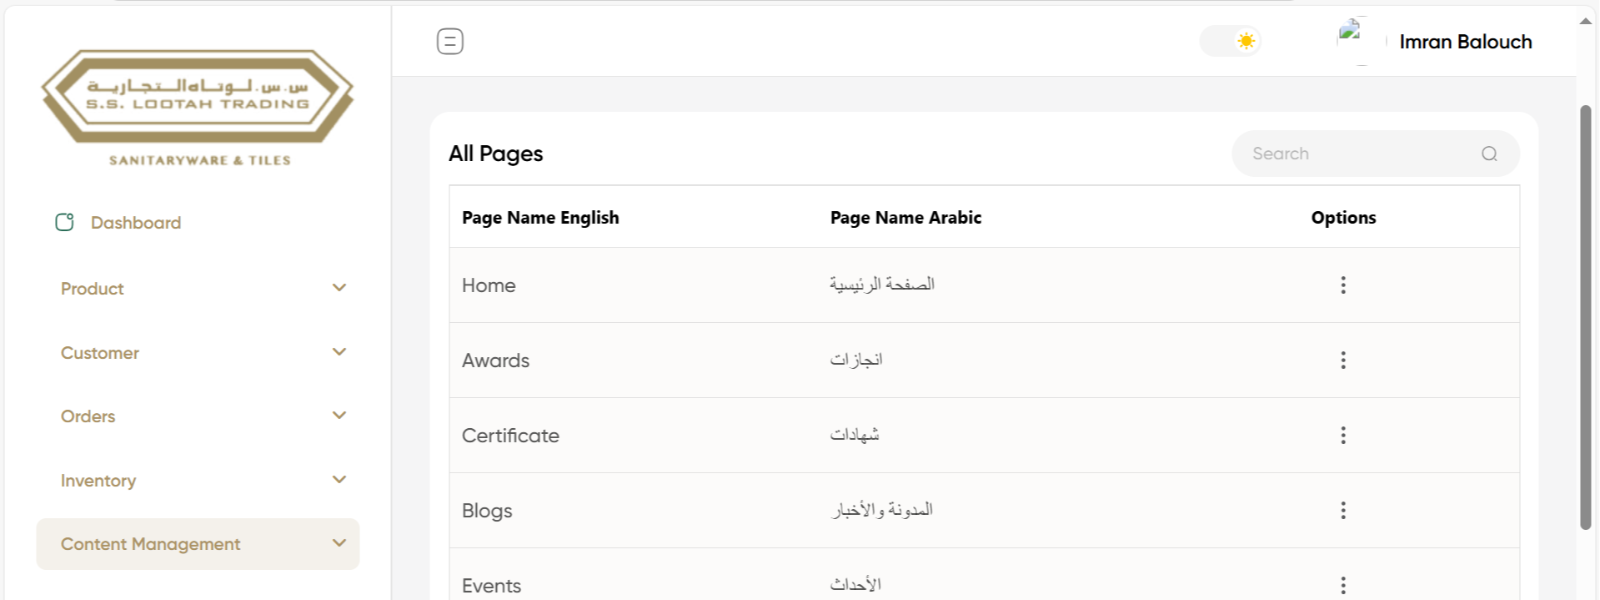Click the Imran Balouch user name
Viewport: 1600px width, 600px height.
click(x=1465, y=42)
